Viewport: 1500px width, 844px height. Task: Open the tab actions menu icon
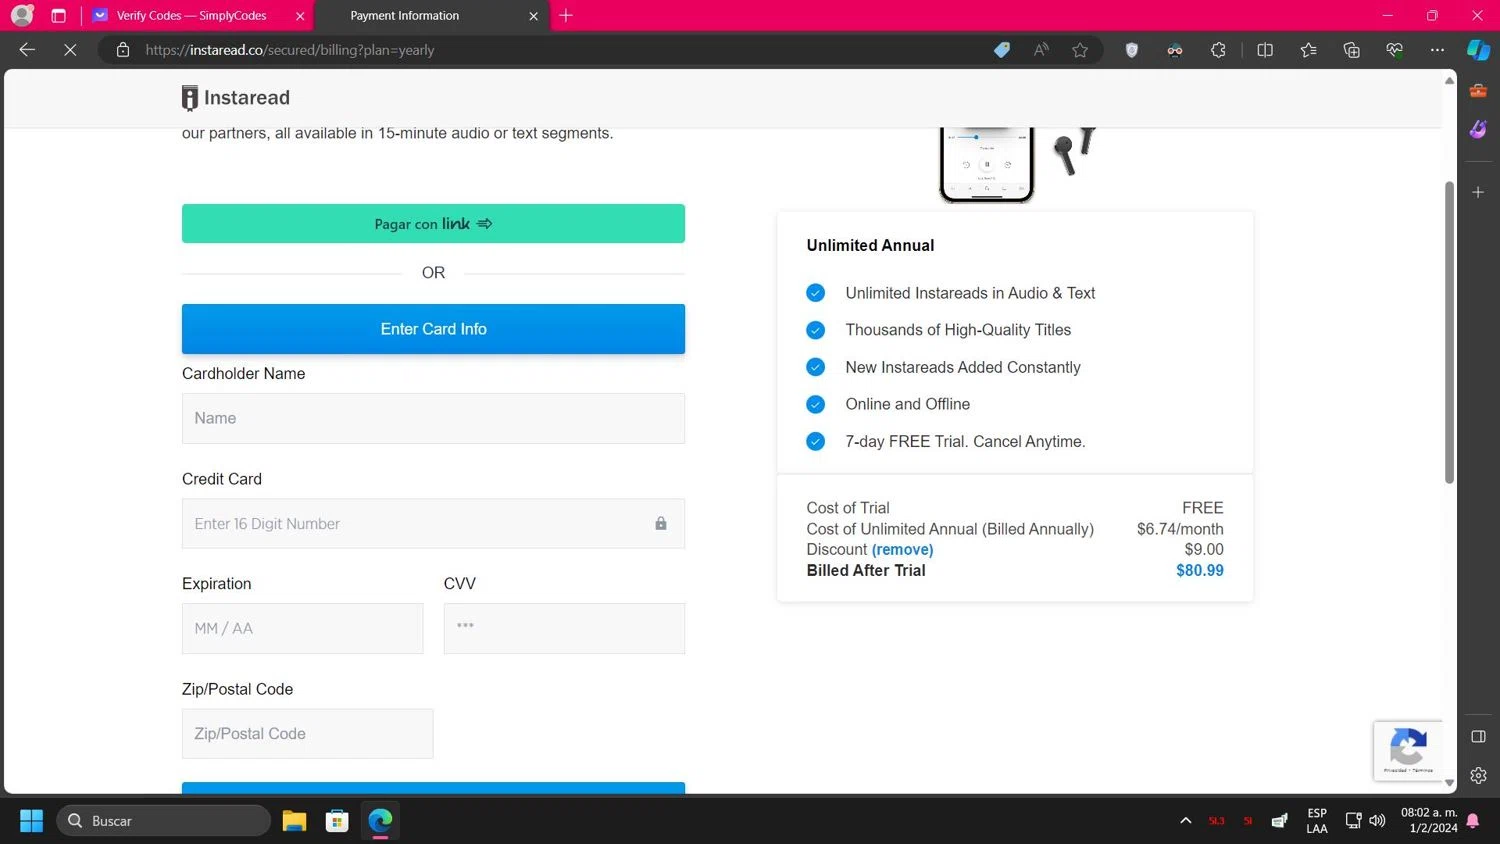(58, 16)
